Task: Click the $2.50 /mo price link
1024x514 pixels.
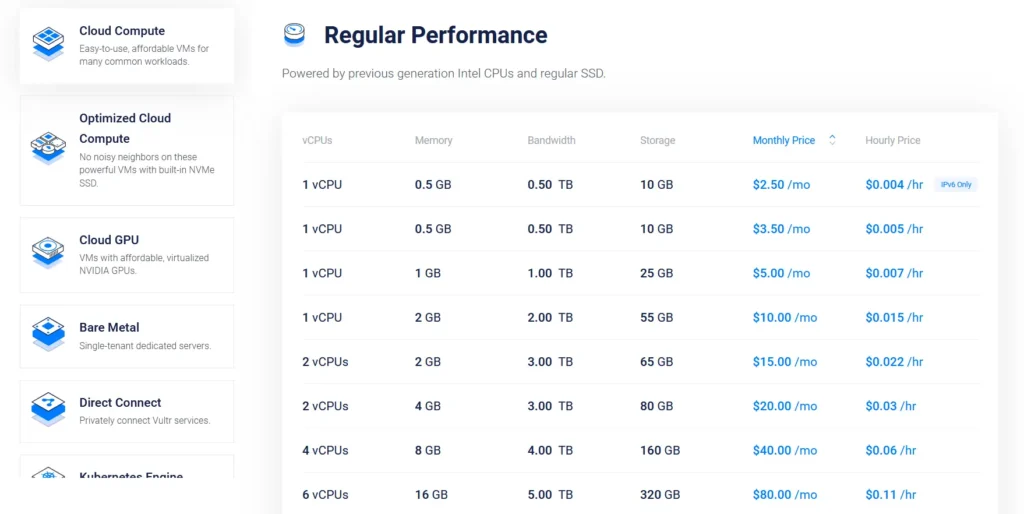Action: pos(781,185)
